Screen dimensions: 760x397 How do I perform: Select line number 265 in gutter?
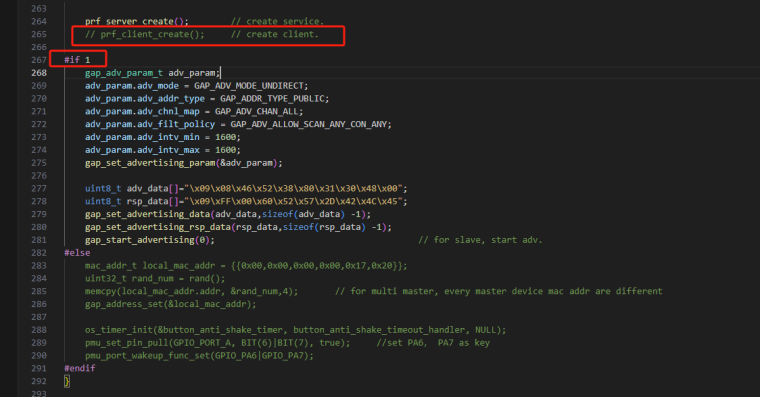(x=39, y=34)
